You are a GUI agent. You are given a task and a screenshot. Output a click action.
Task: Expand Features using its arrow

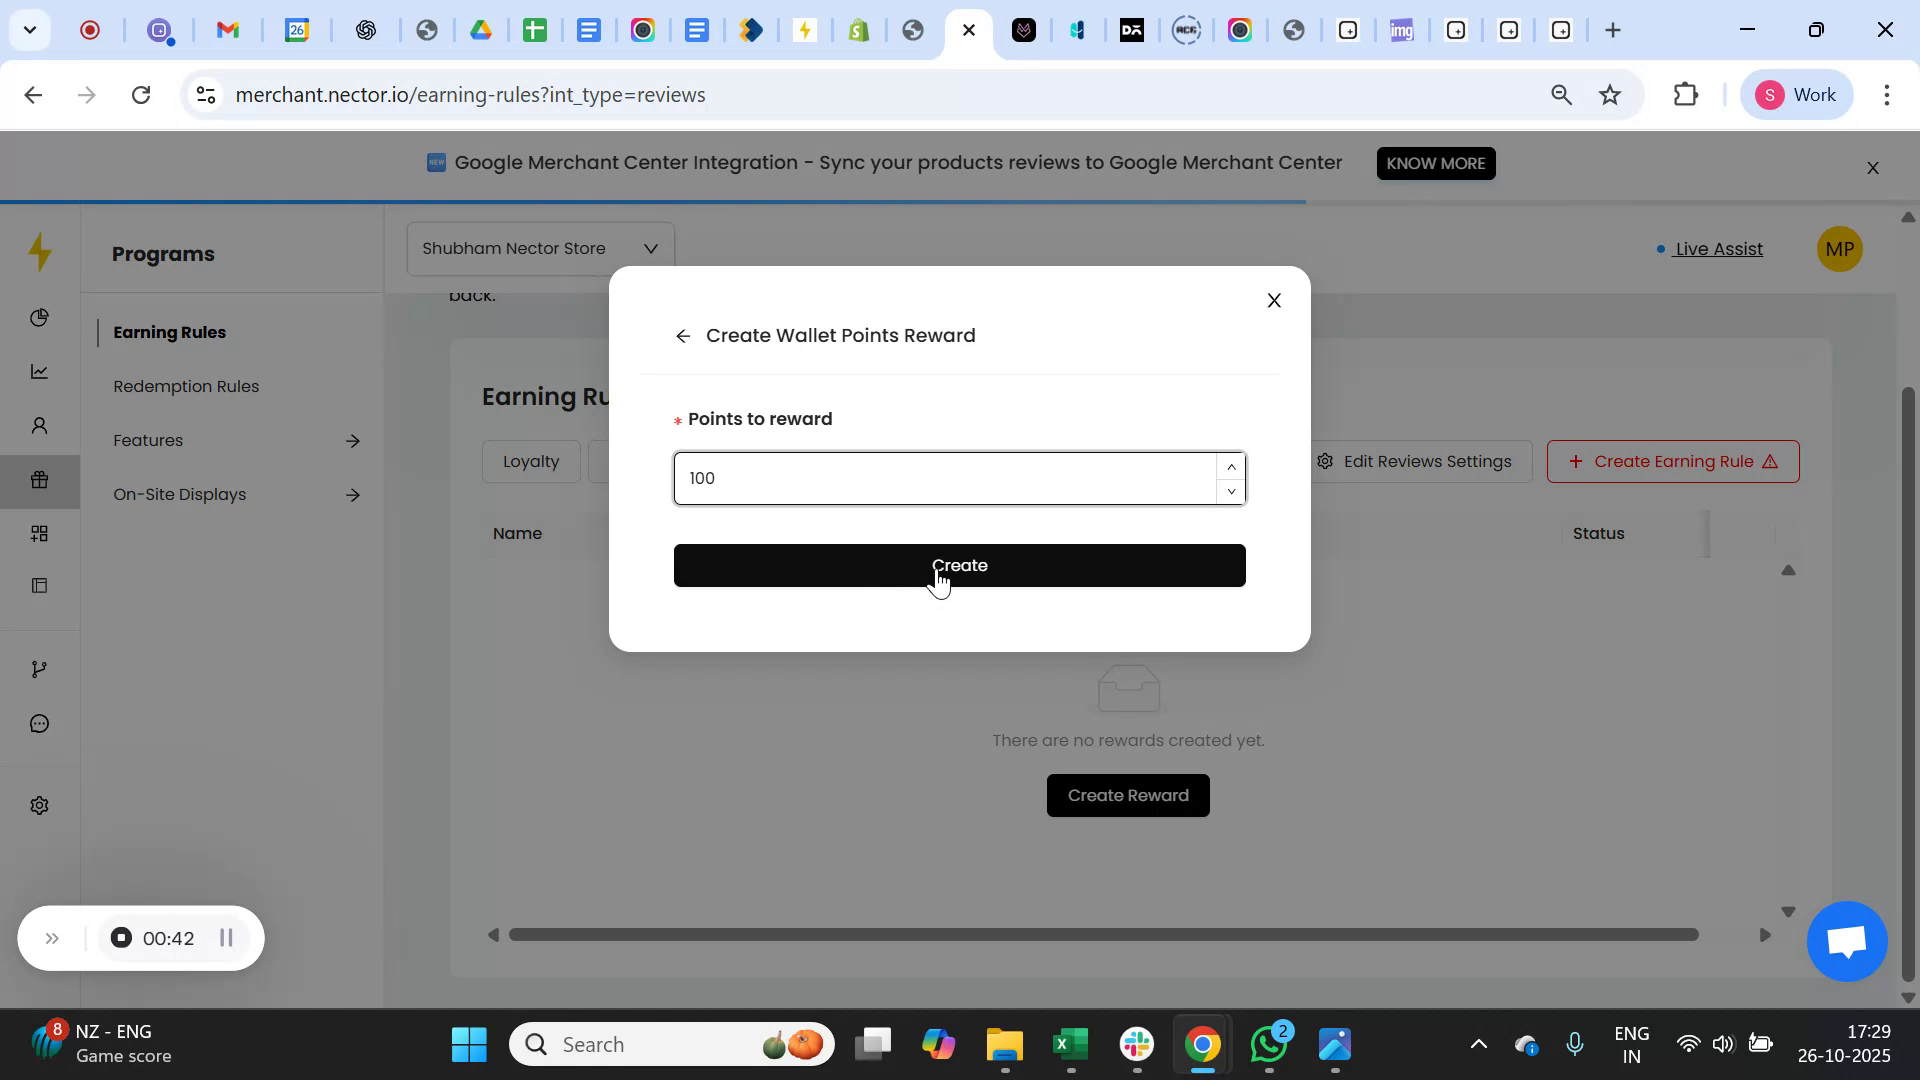pos(354,440)
